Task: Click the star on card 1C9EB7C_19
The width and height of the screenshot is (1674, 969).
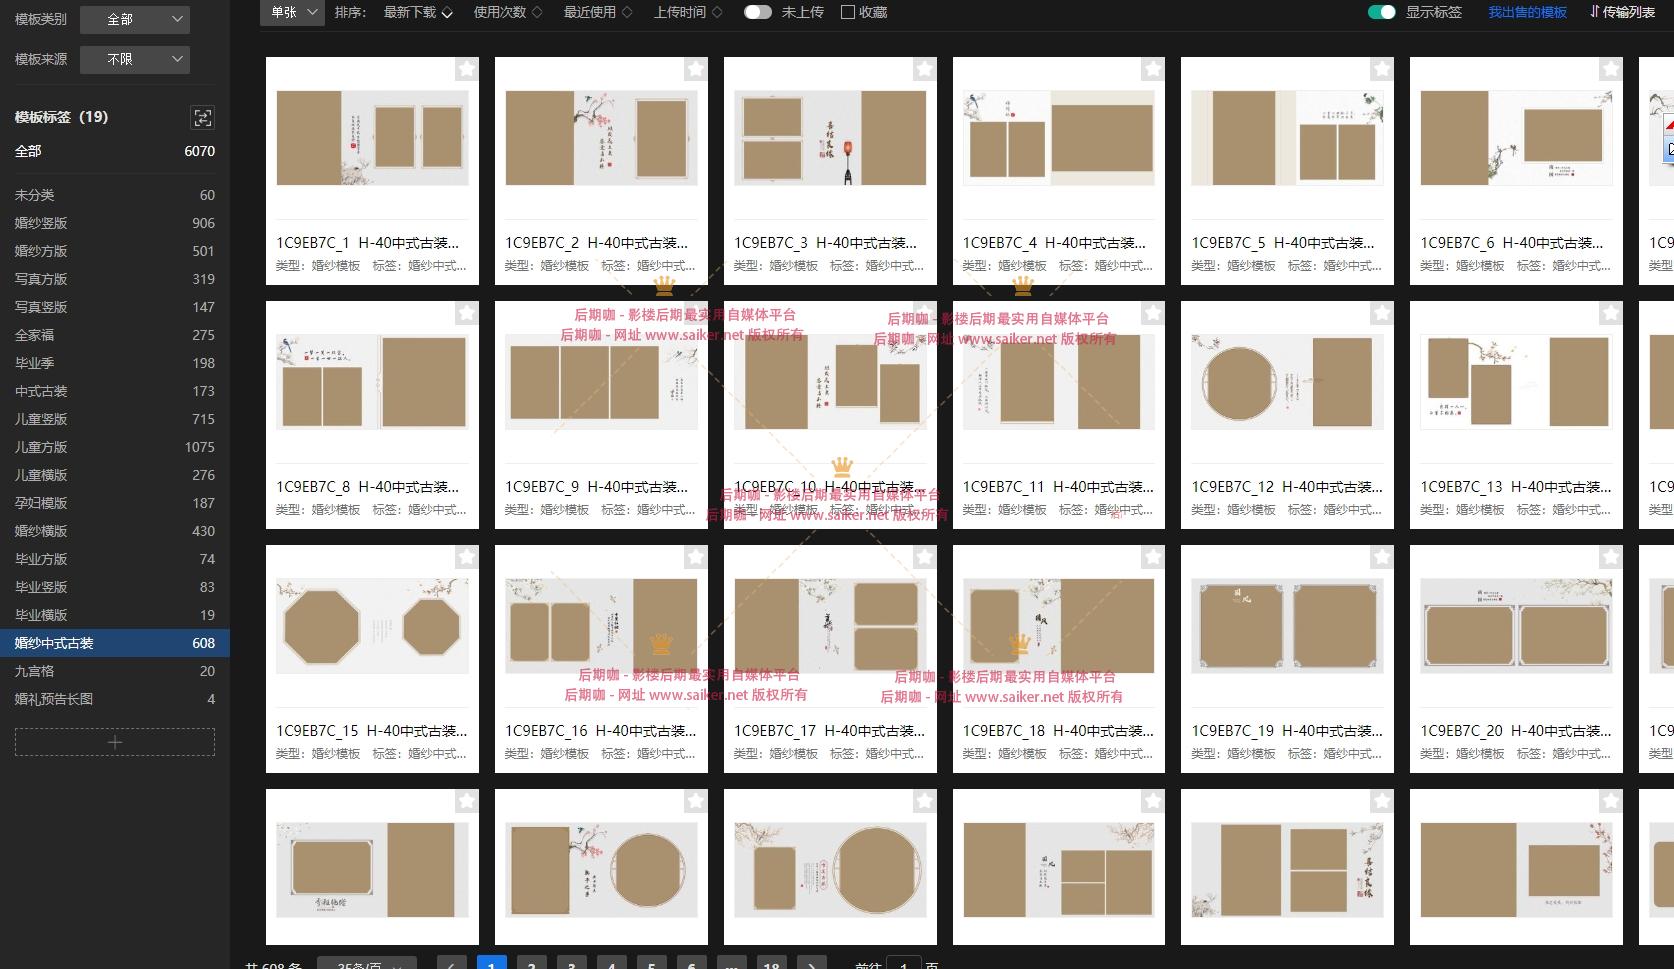Action: 1382,557
